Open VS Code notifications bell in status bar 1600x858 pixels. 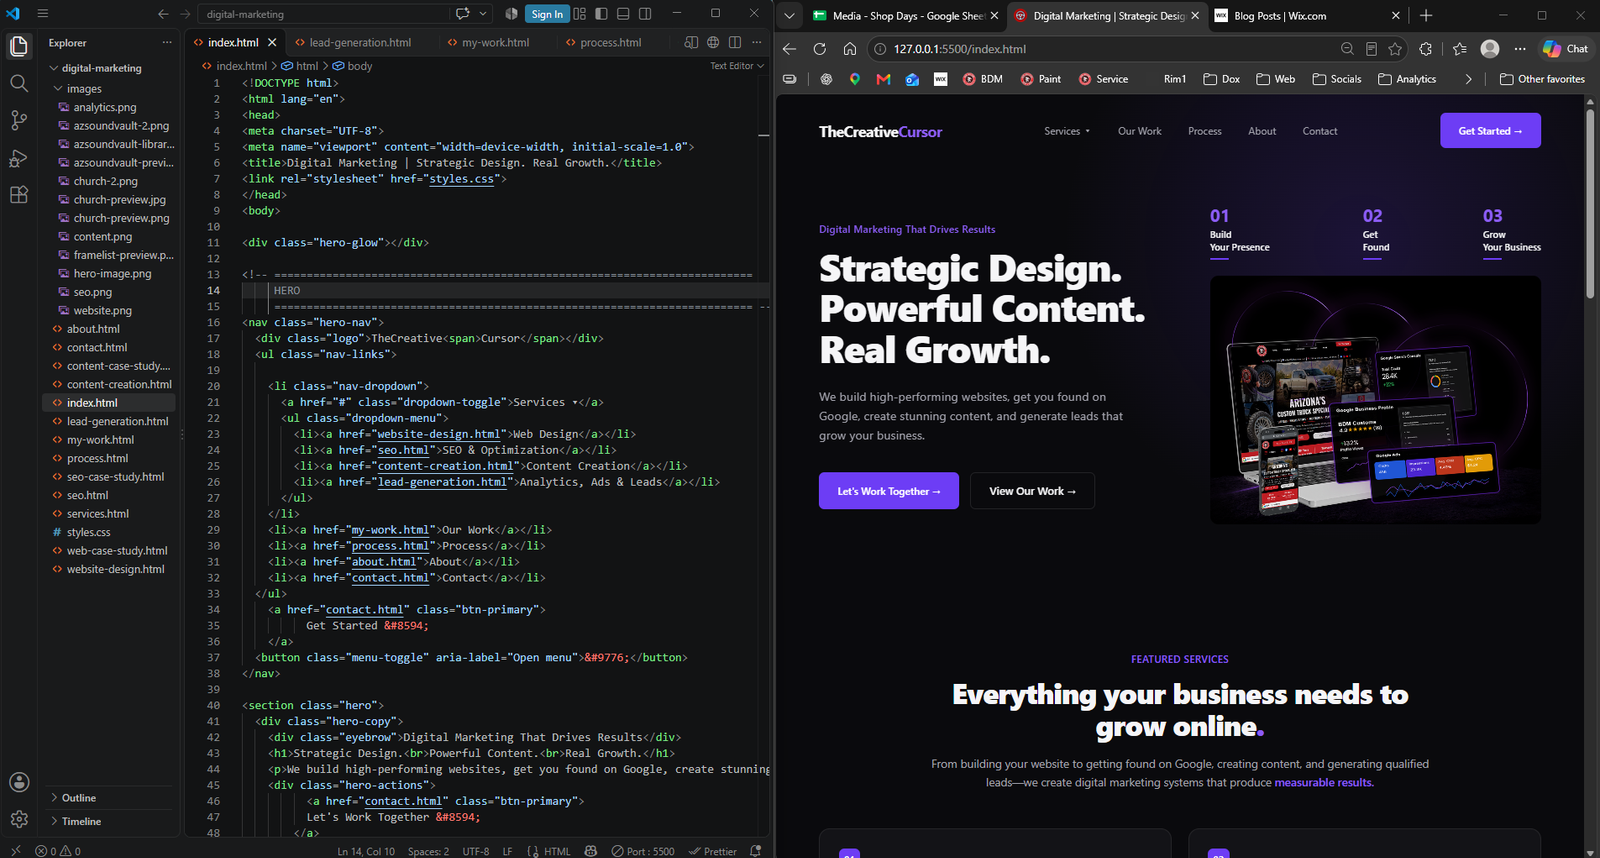[755, 851]
